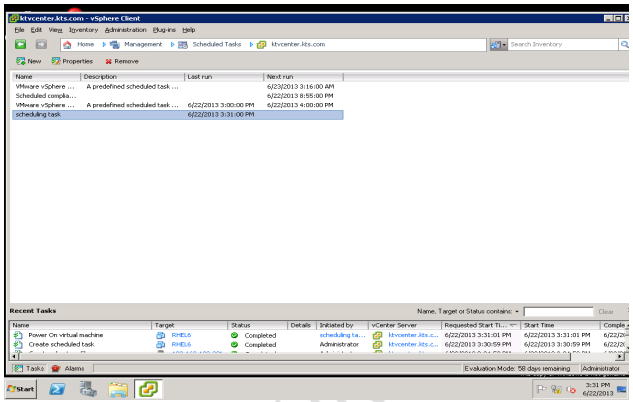Open Server Manager from the taskbar
Screen dimensions: 633x402
tap(88, 389)
